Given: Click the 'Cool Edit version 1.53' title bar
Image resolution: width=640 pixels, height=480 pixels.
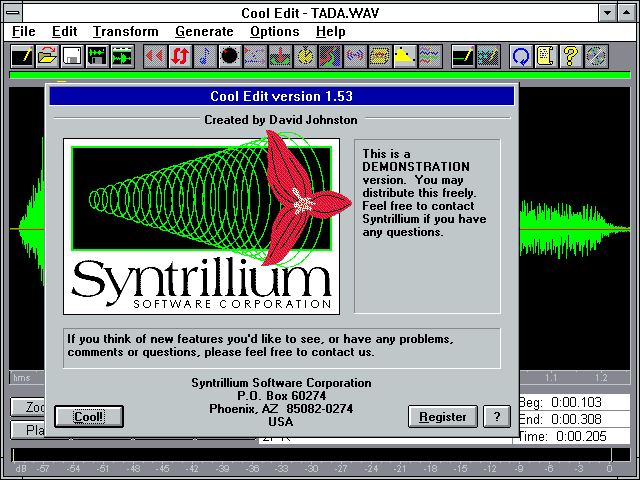Looking at the screenshot, I should coord(282,96).
